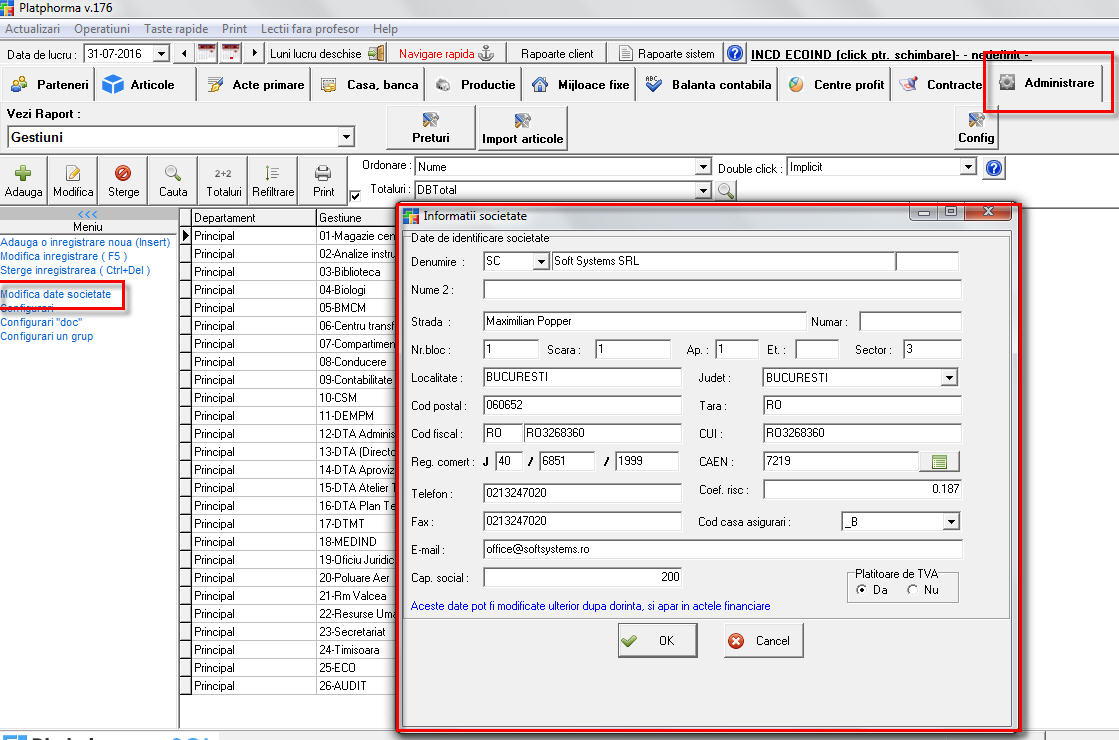Screen dimensions: 1119x740
Task: Click the Strada input field
Action: pyautogui.click(x=644, y=322)
